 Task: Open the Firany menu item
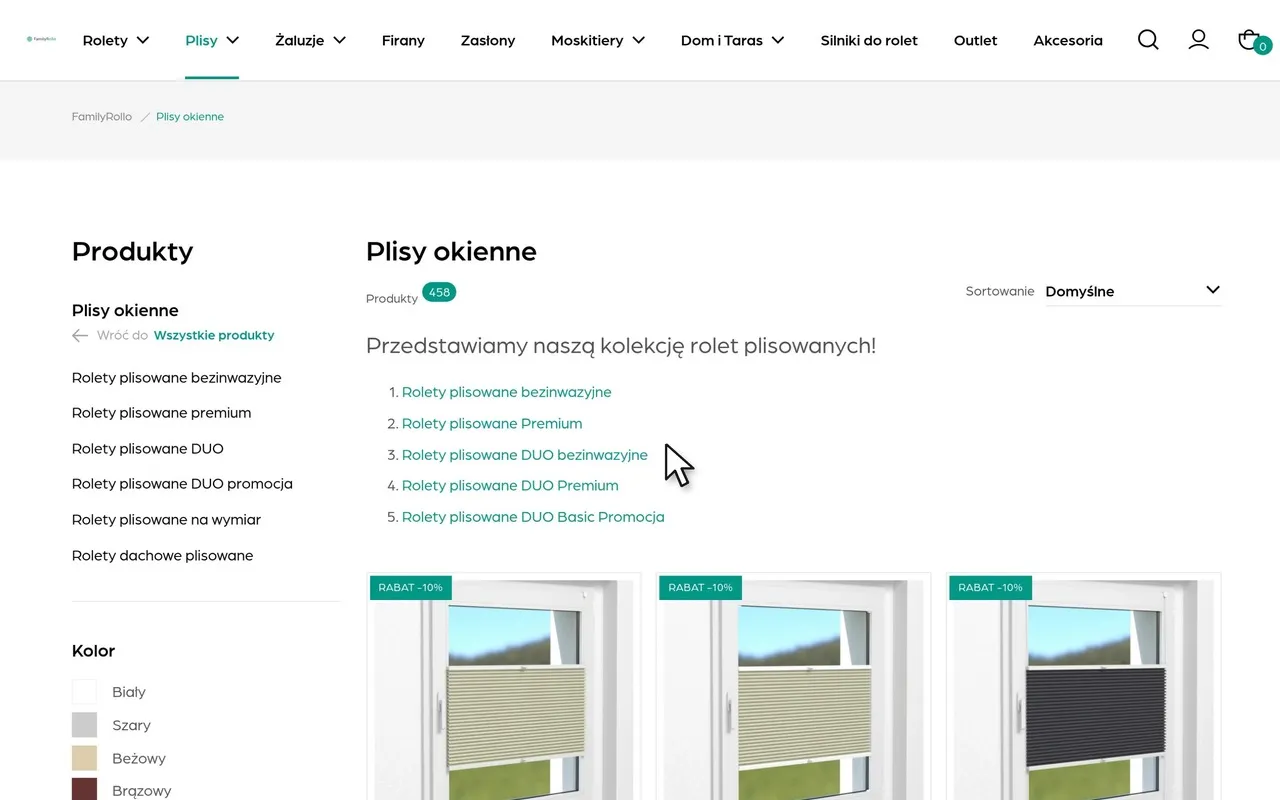(x=403, y=40)
